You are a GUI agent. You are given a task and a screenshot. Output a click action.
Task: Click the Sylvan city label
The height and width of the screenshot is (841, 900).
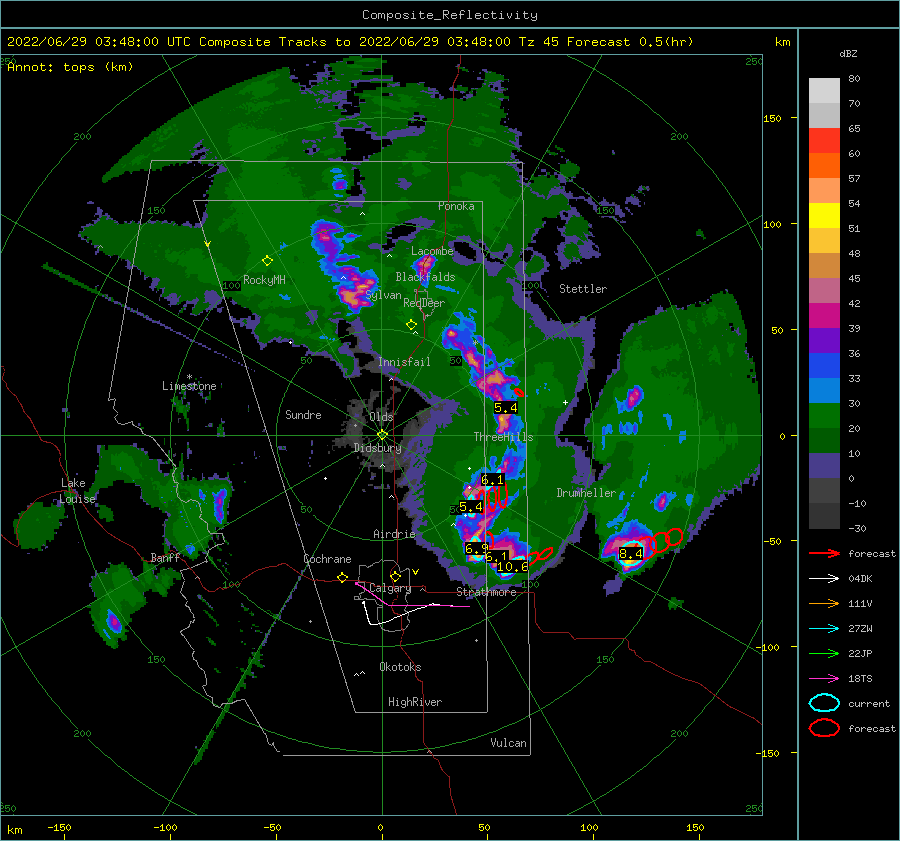point(383,295)
